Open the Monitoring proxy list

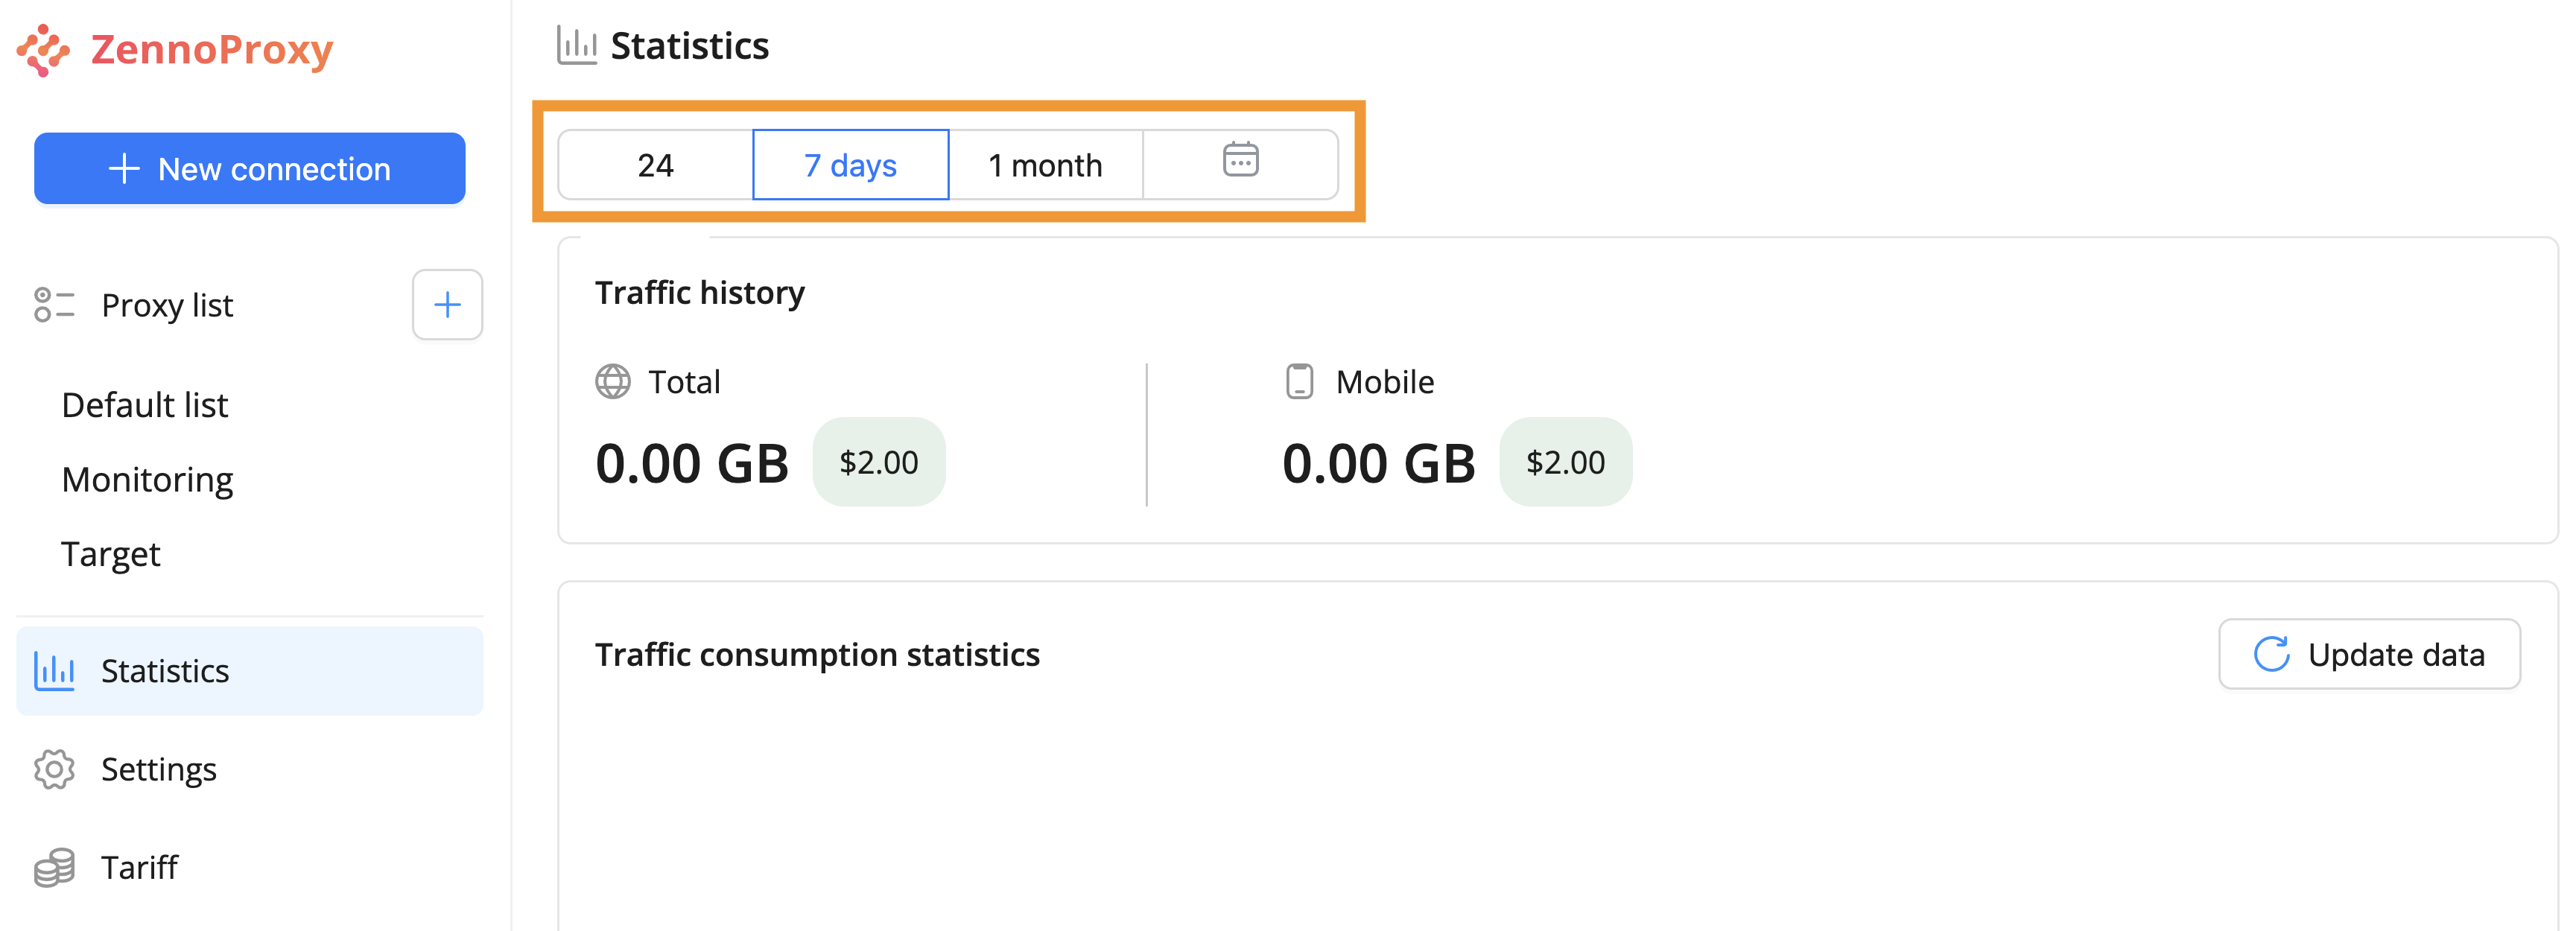tap(147, 480)
